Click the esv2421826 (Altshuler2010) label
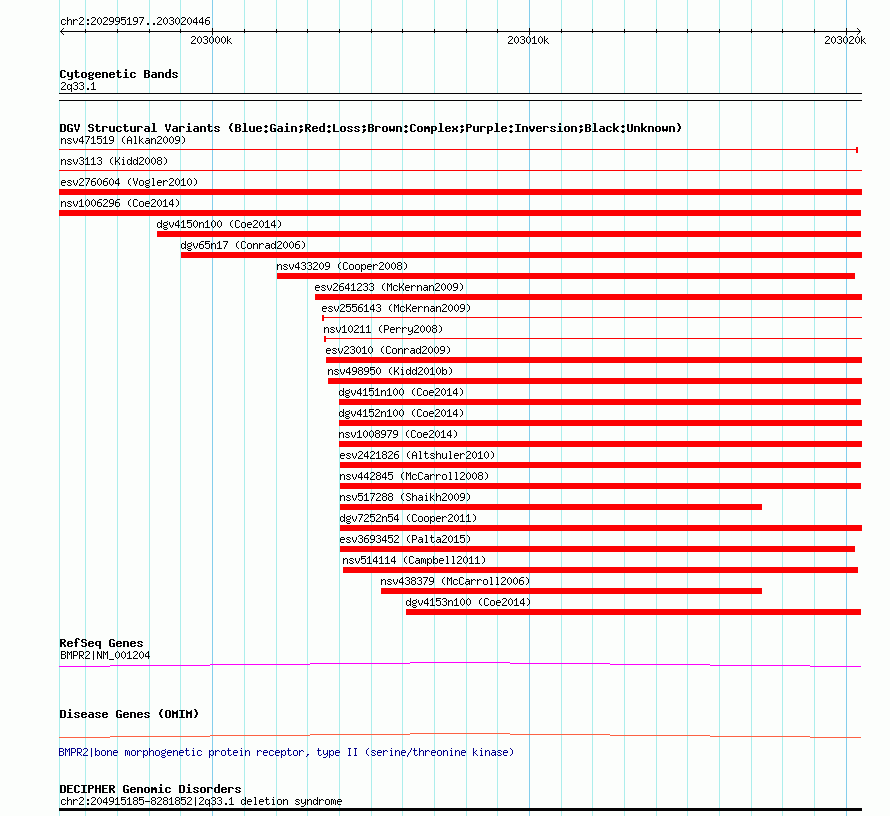890x816 pixels. pos(417,455)
